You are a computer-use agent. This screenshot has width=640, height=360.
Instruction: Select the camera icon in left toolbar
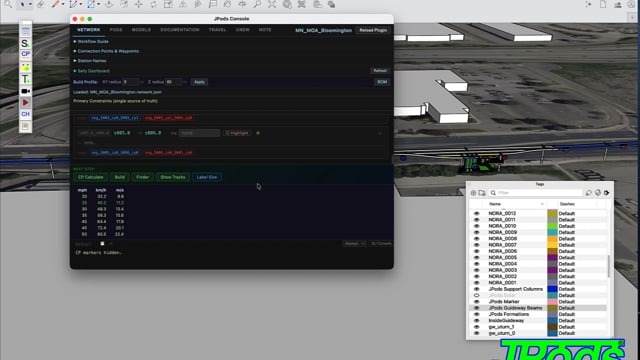point(25,91)
